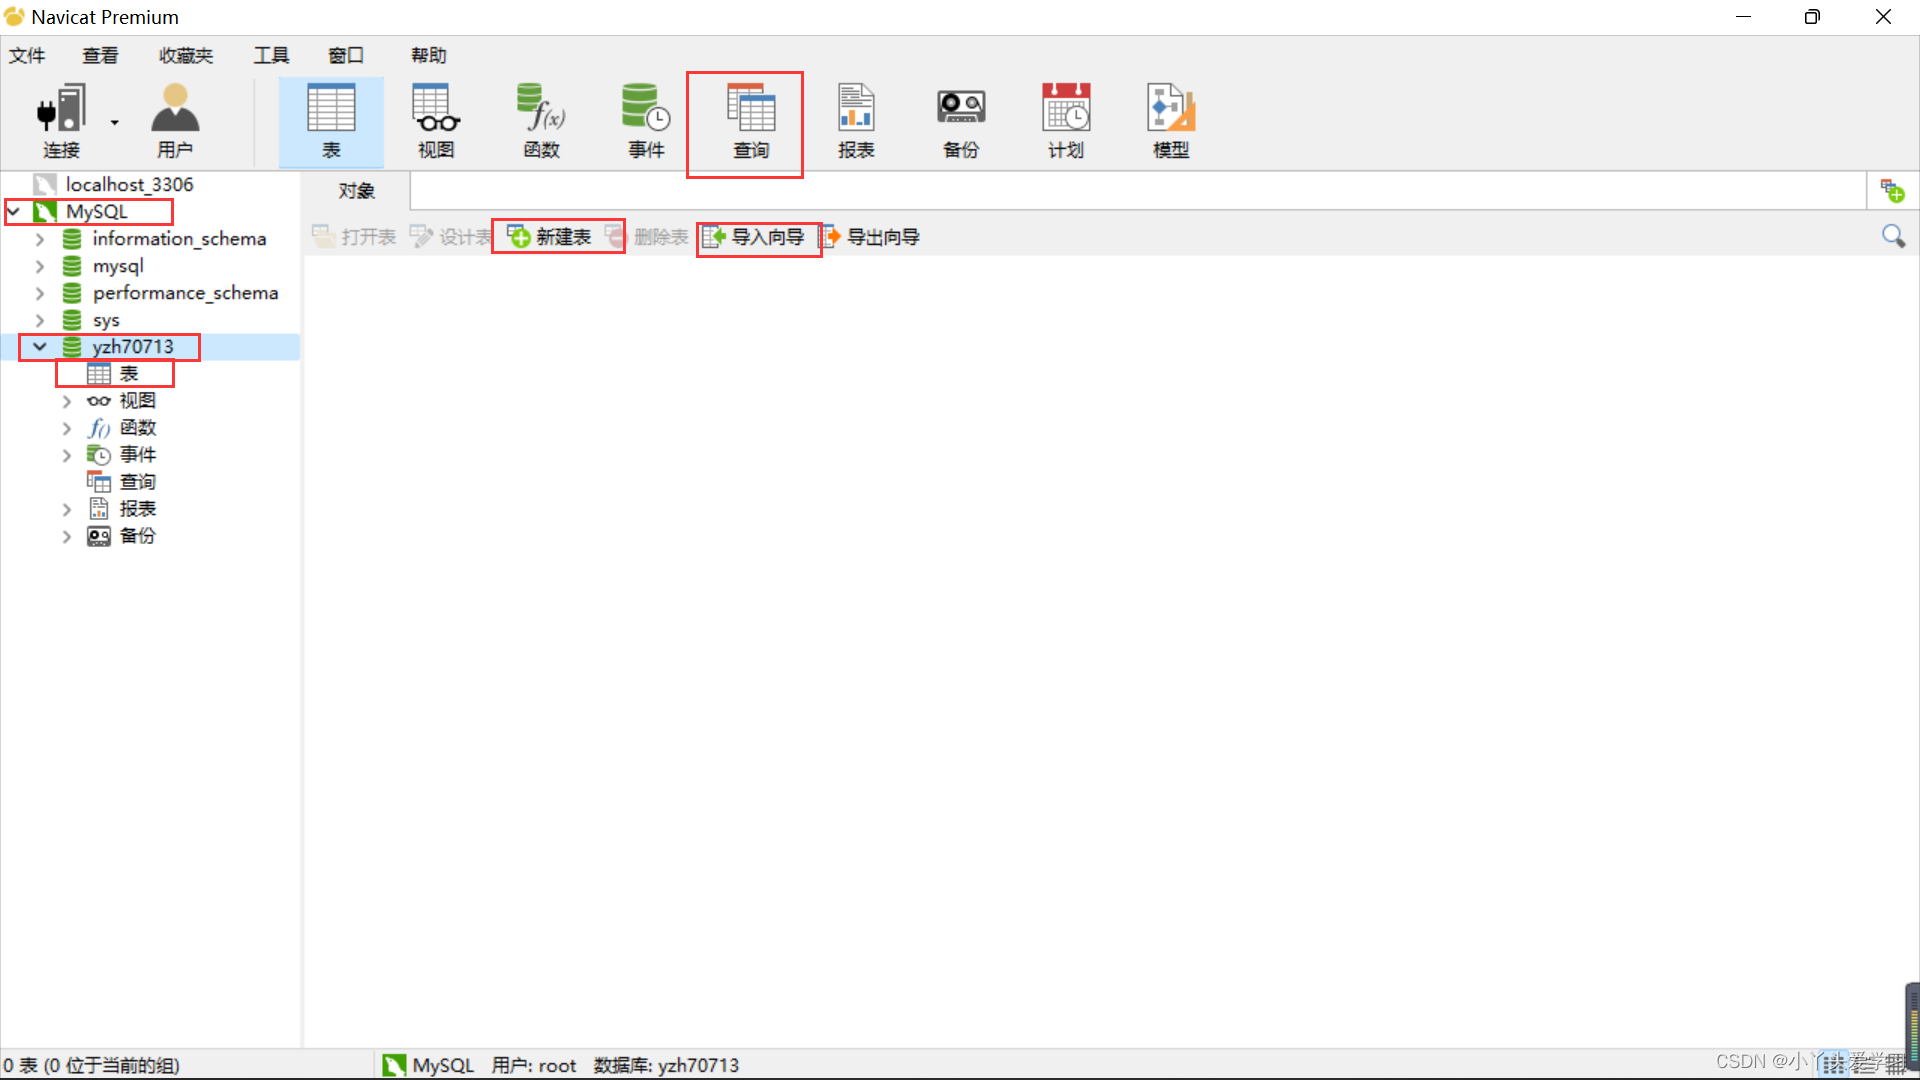Open the Connection (连接) toolbar button
Image resolution: width=1920 pixels, height=1080 pixels.
pos(61,122)
